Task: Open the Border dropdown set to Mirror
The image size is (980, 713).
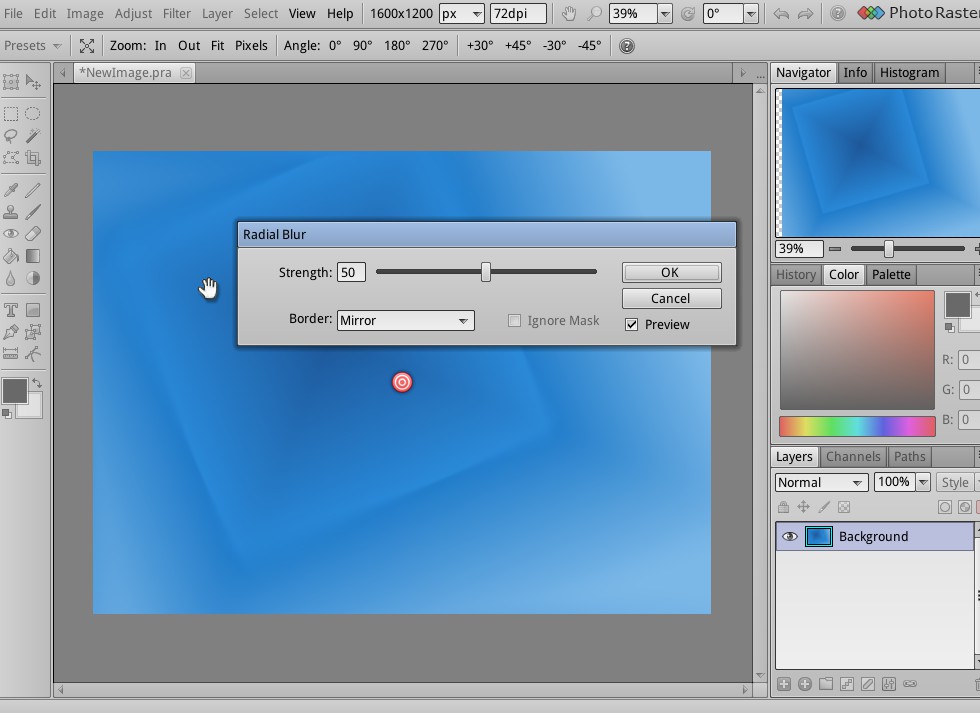Action: pos(405,320)
